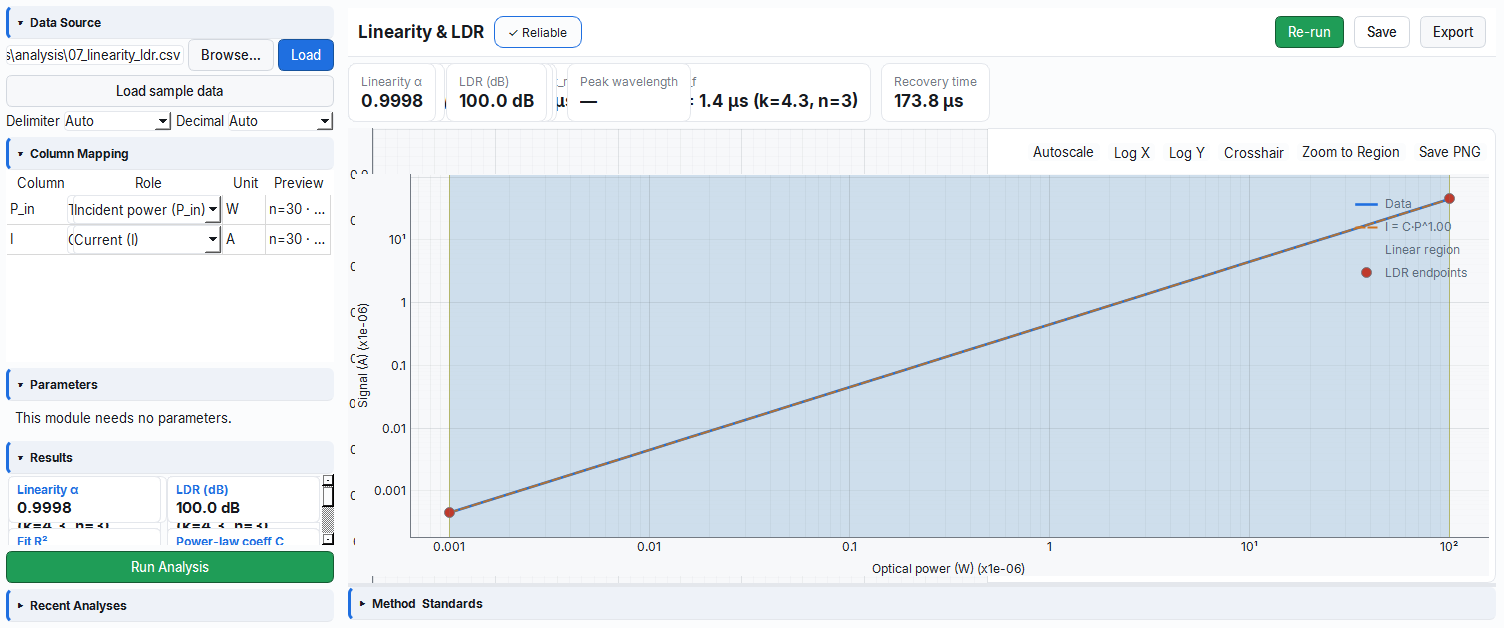Toggle the Crosshair tool
Viewport: 1504px width, 628px height.
[1254, 152]
